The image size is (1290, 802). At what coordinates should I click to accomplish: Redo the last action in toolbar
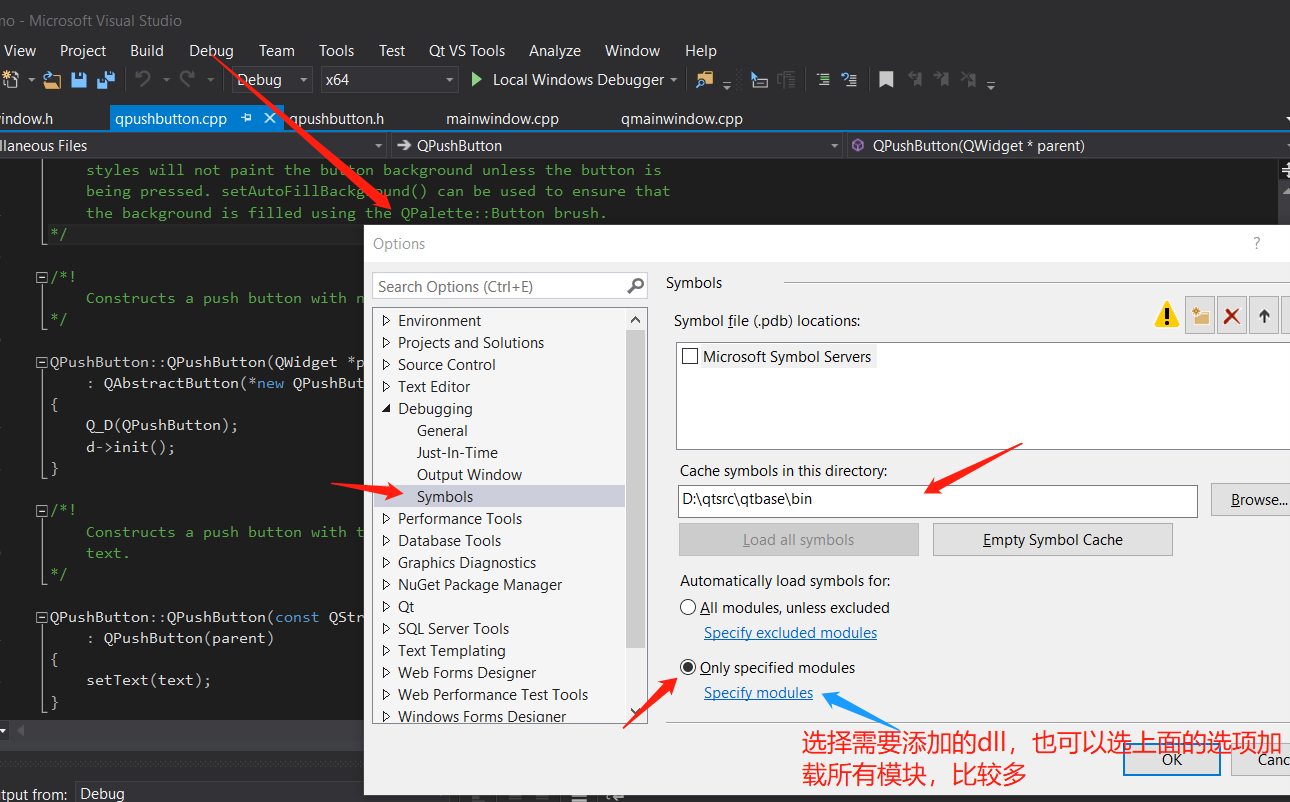click(186, 79)
